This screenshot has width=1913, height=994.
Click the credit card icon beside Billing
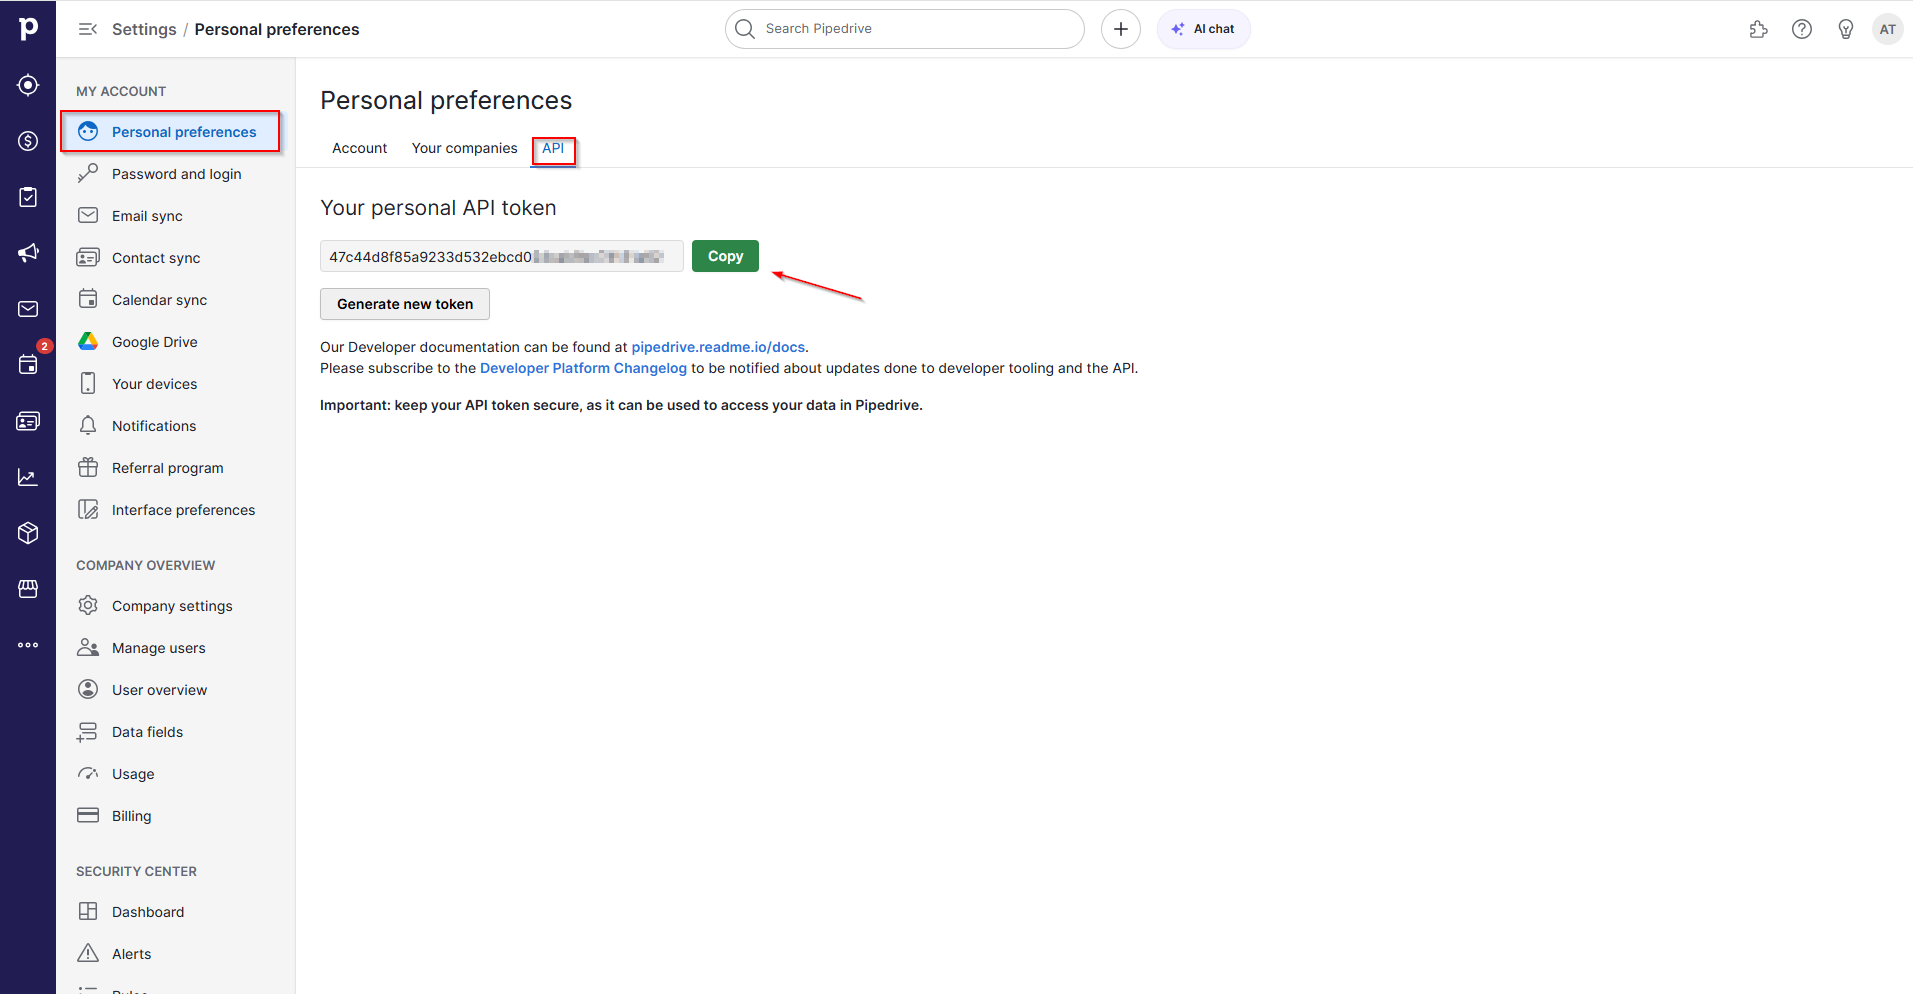click(x=88, y=815)
